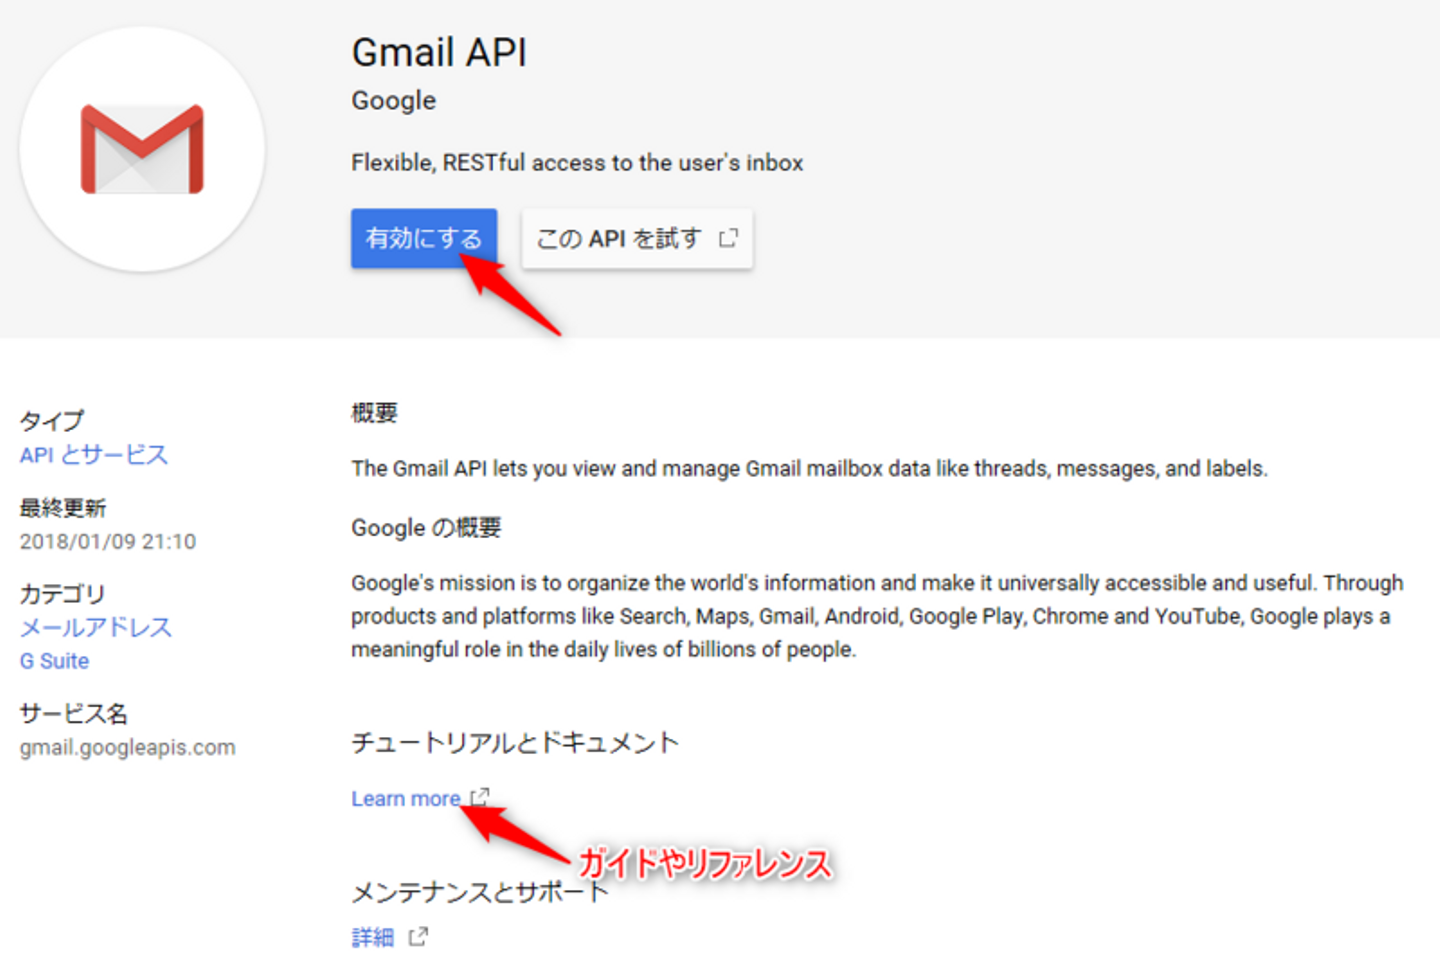Click the チュートリアルとドキュメント heading
This screenshot has width=1440, height=979.
coord(515,742)
